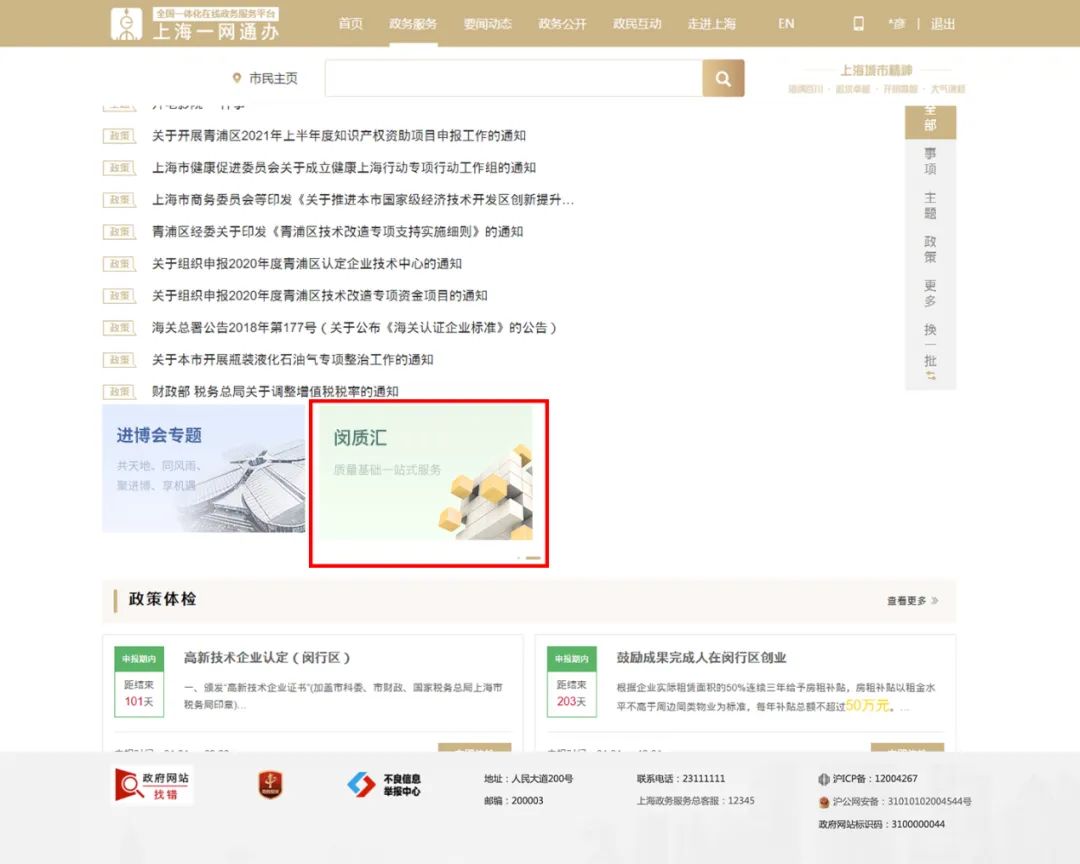Switch to the 政务公开 menu item
This screenshot has width=1080, height=864.
click(562, 24)
